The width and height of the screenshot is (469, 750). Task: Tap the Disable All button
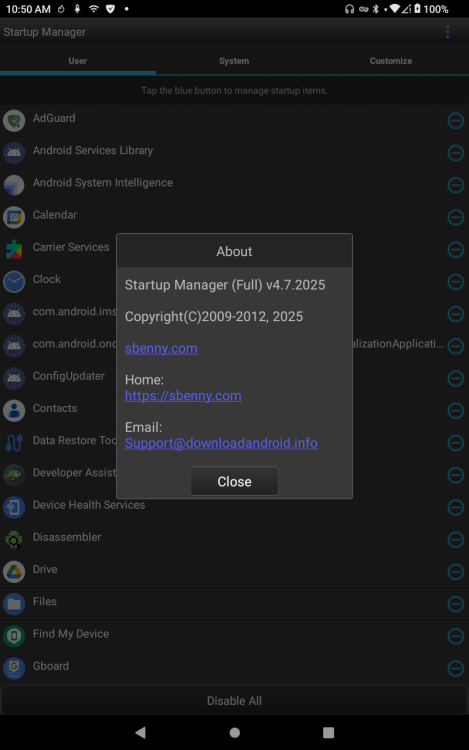point(234,701)
